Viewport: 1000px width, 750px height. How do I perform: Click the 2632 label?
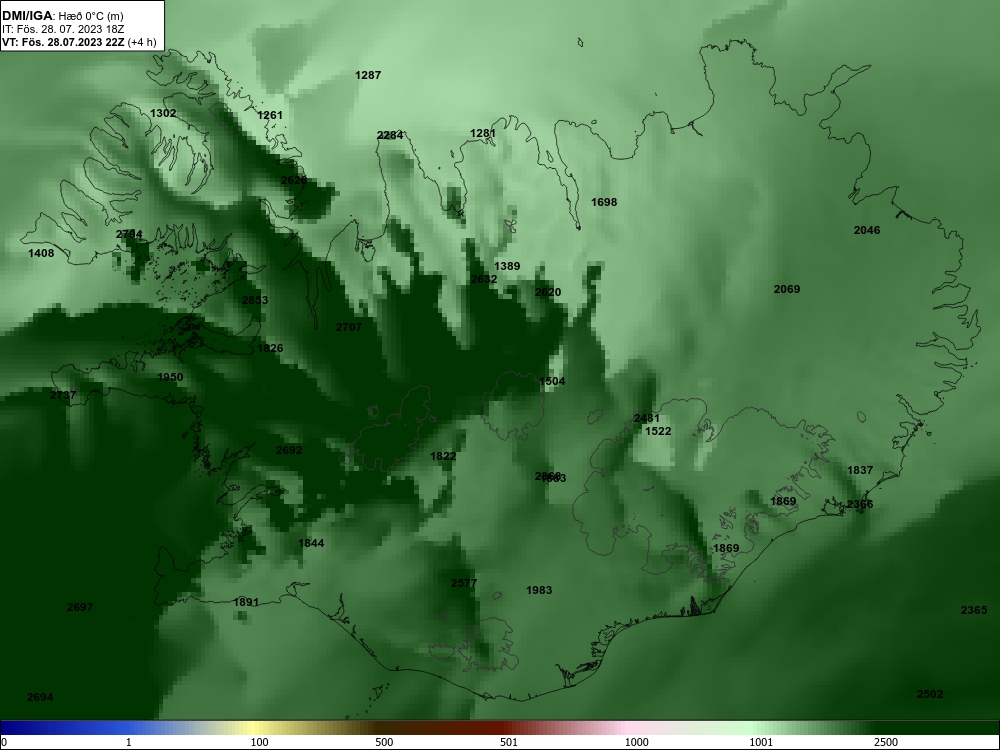pyautogui.click(x=484, y=279)
